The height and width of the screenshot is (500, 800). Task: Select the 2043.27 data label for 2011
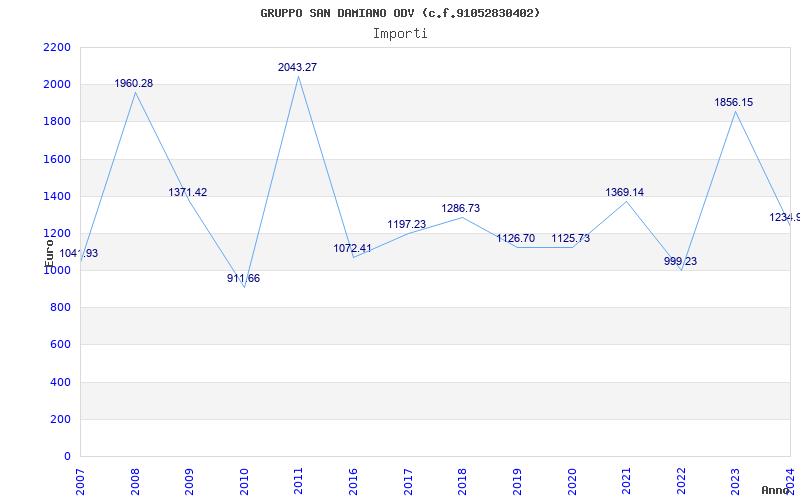click(x=297, y=67)
